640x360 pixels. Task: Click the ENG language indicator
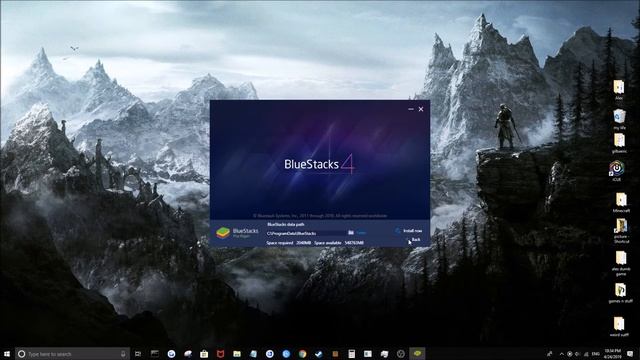tap(596, 354)
